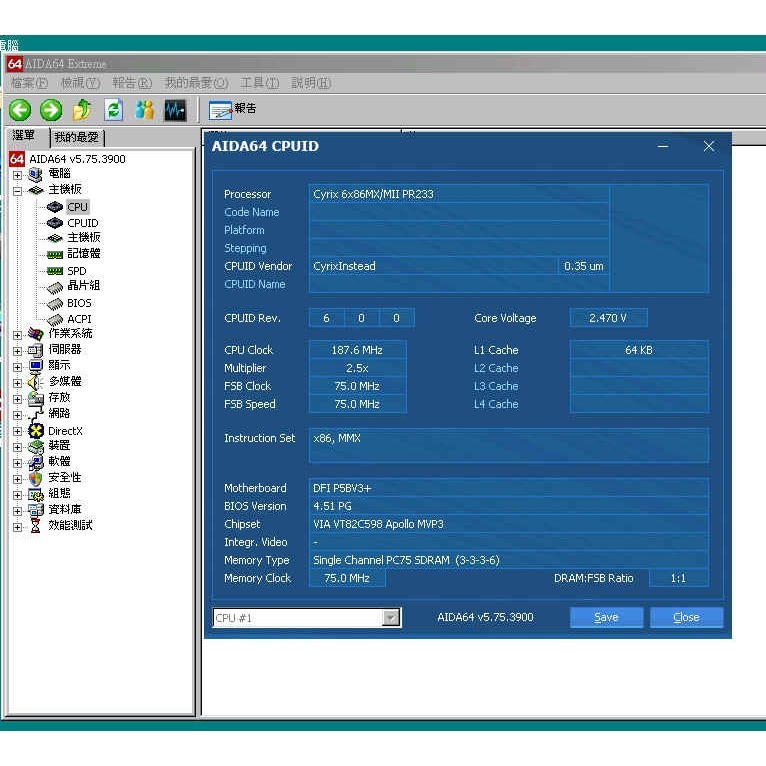766x766 pixels.
Task: Open the 報告 menu in the menu bar
Action: click(x=132, y=83)
